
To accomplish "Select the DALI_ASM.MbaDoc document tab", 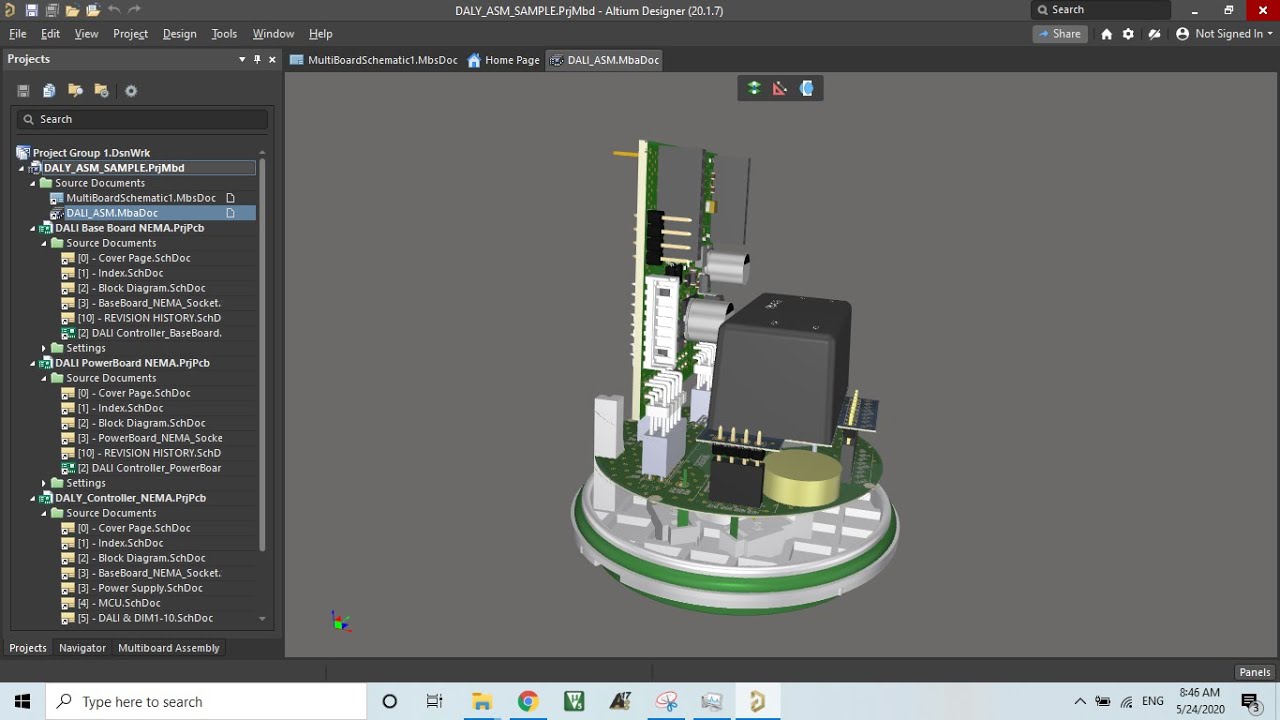I will pos(604,60).
